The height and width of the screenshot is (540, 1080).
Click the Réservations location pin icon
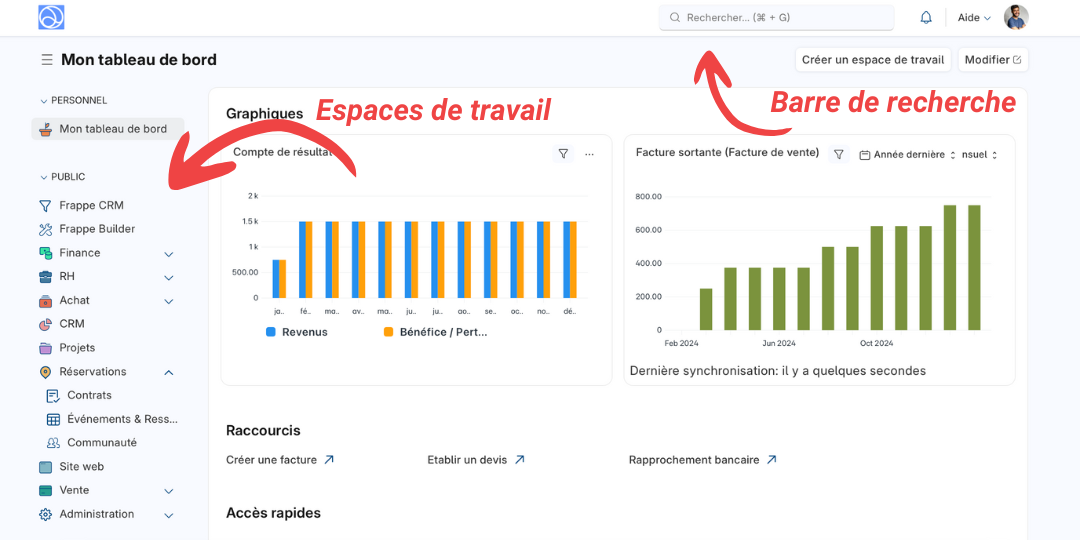(45, 372)
